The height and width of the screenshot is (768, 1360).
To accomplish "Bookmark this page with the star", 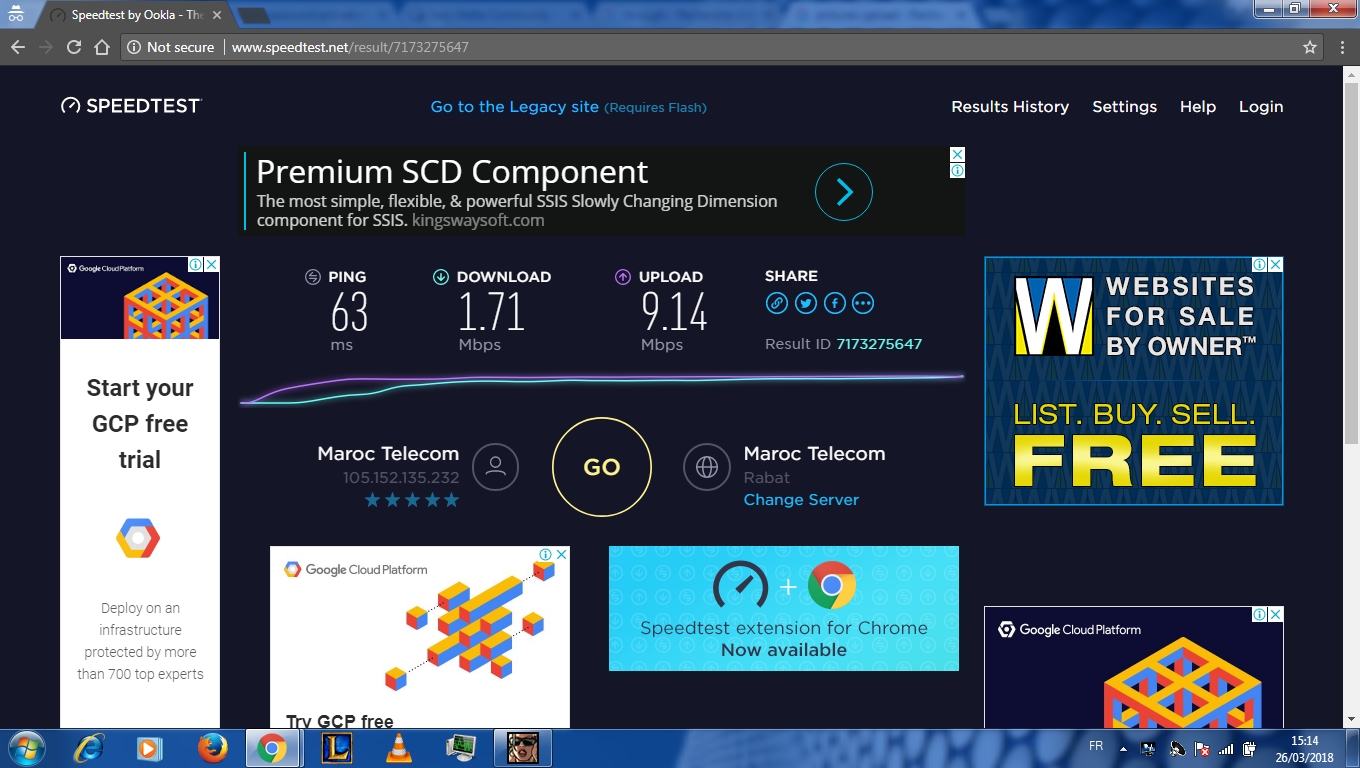I will [x=1310, y=47].
